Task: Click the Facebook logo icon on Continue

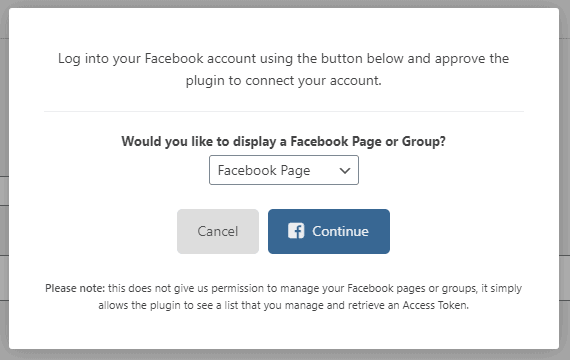Action: (x=296, y=231)
